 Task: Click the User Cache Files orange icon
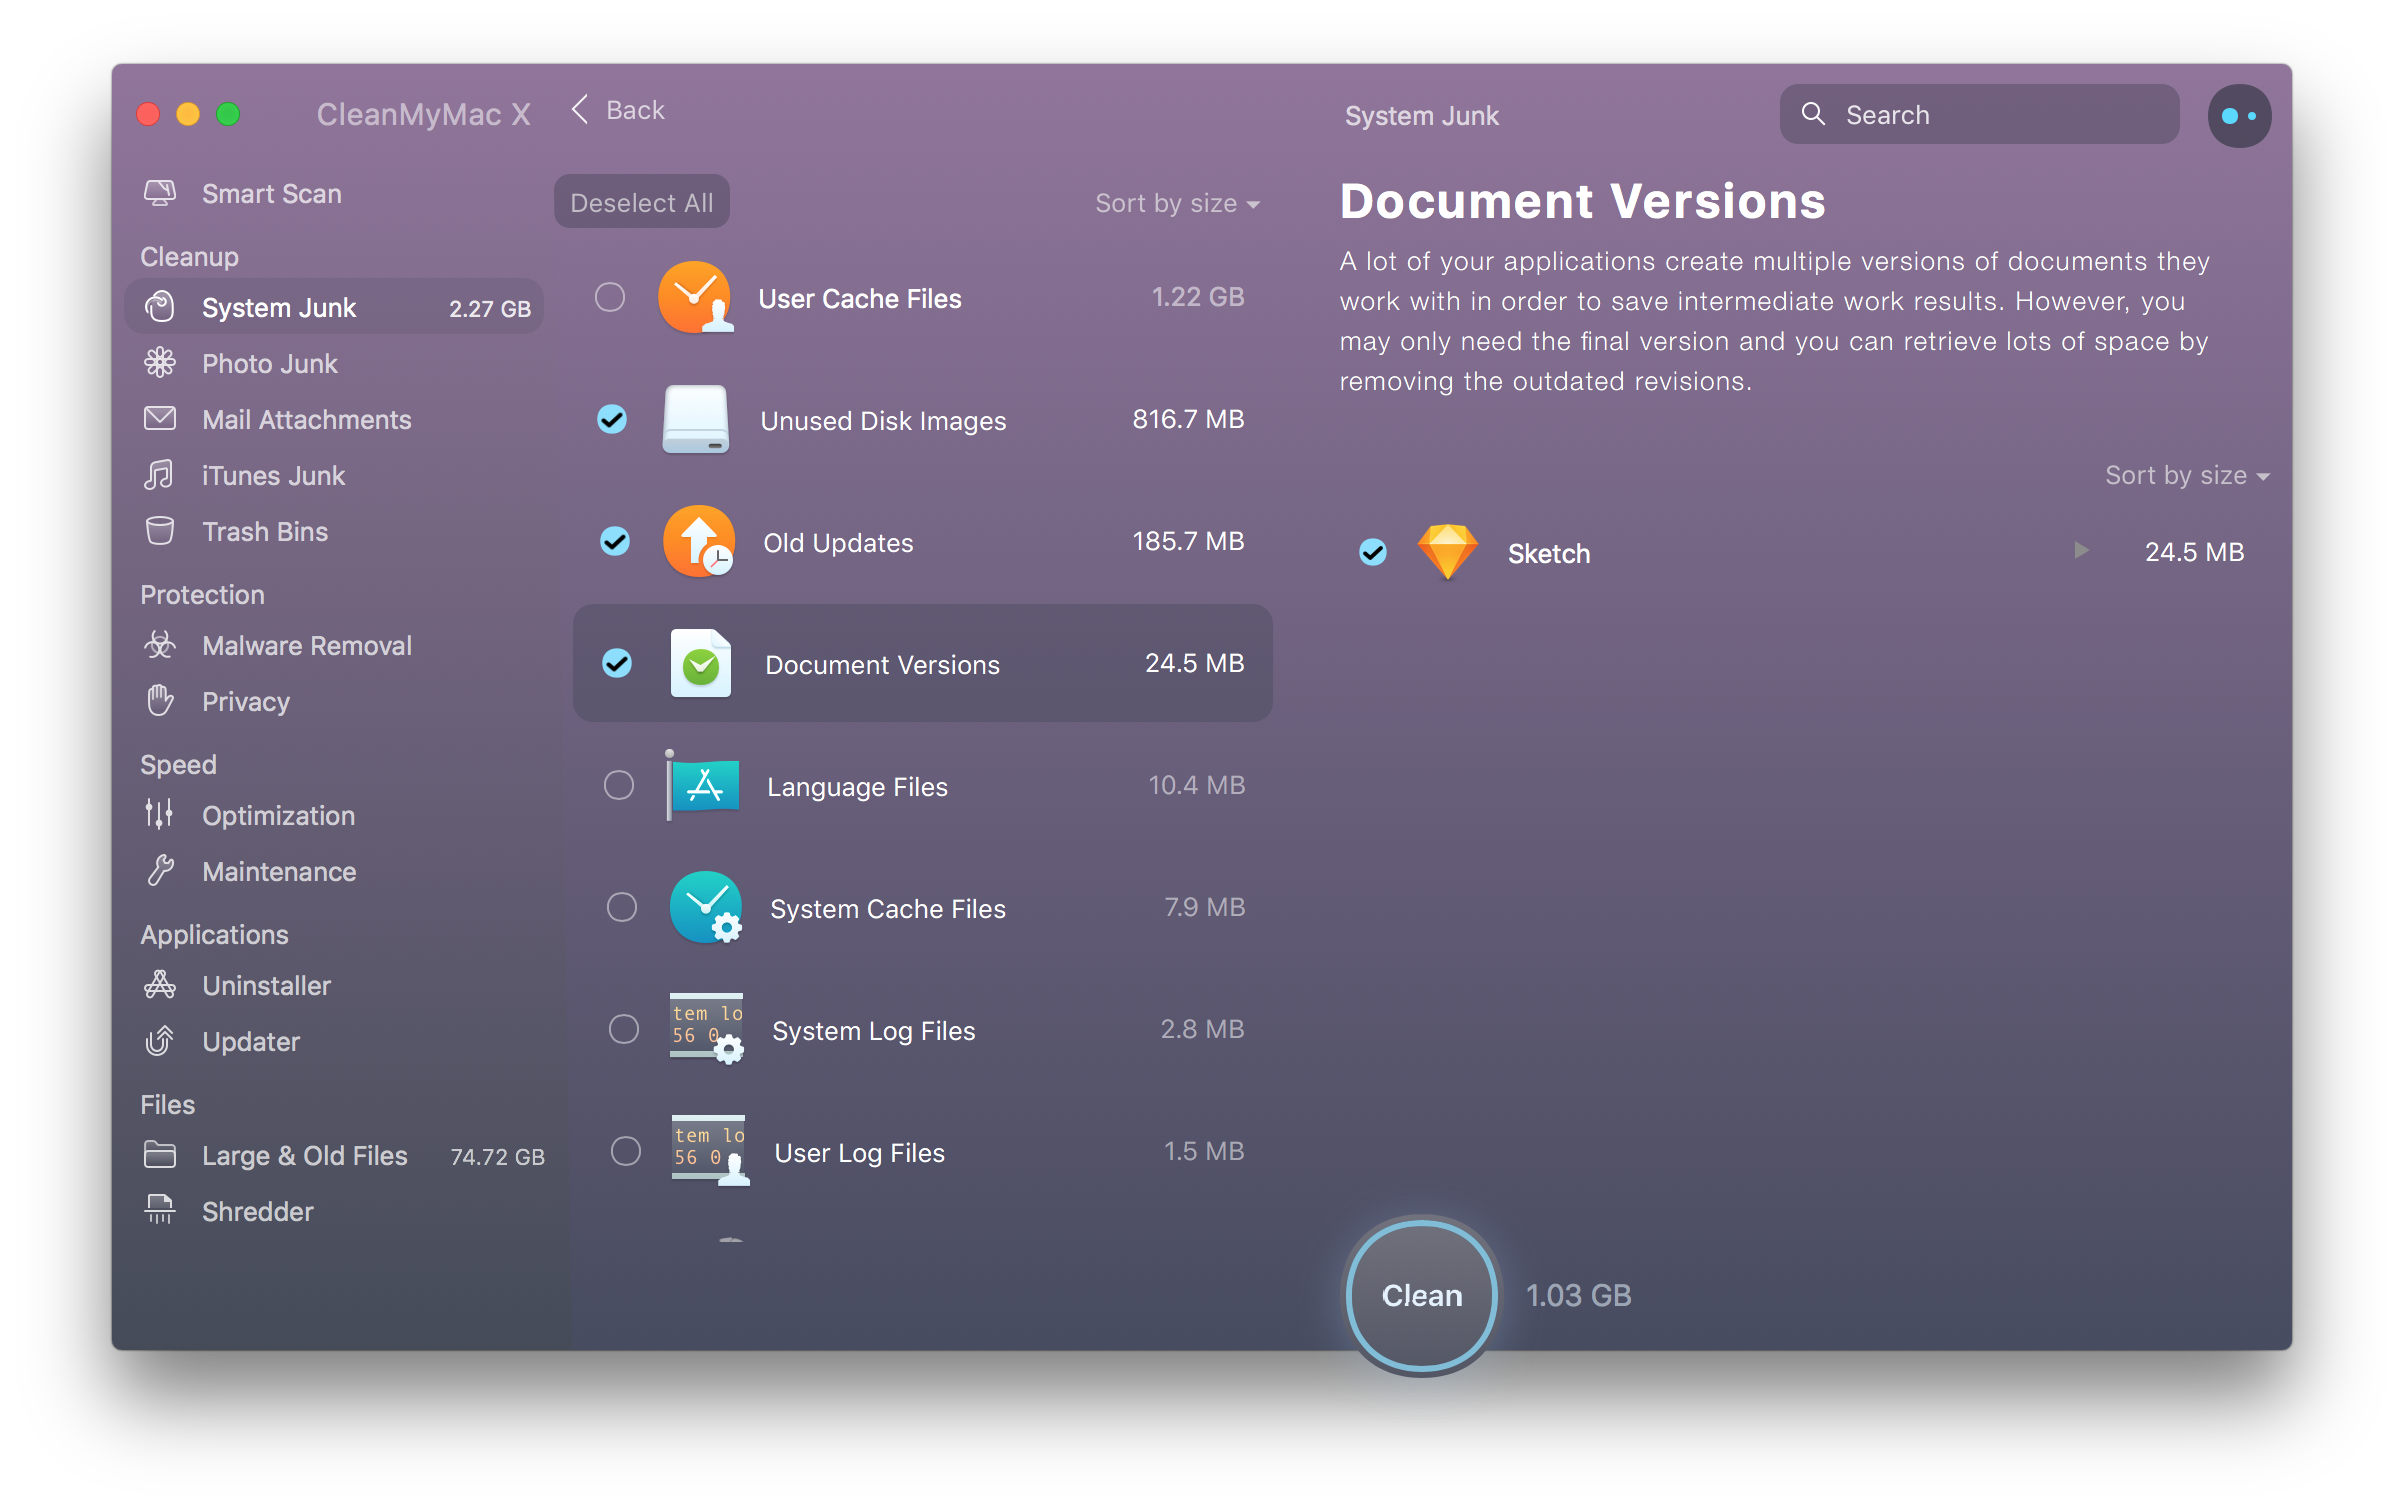[x=695, y=297]
